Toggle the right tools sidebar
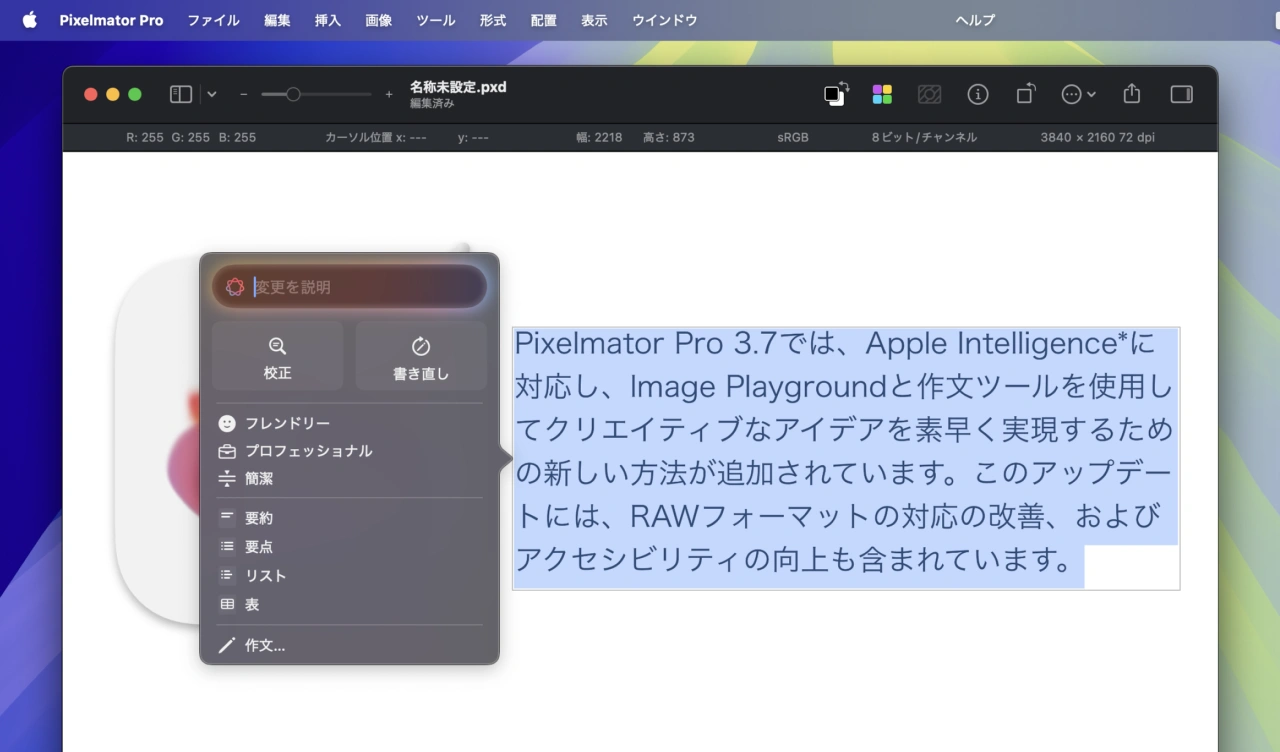Screen dimensions: 1280x752 tap(1181, 94)
